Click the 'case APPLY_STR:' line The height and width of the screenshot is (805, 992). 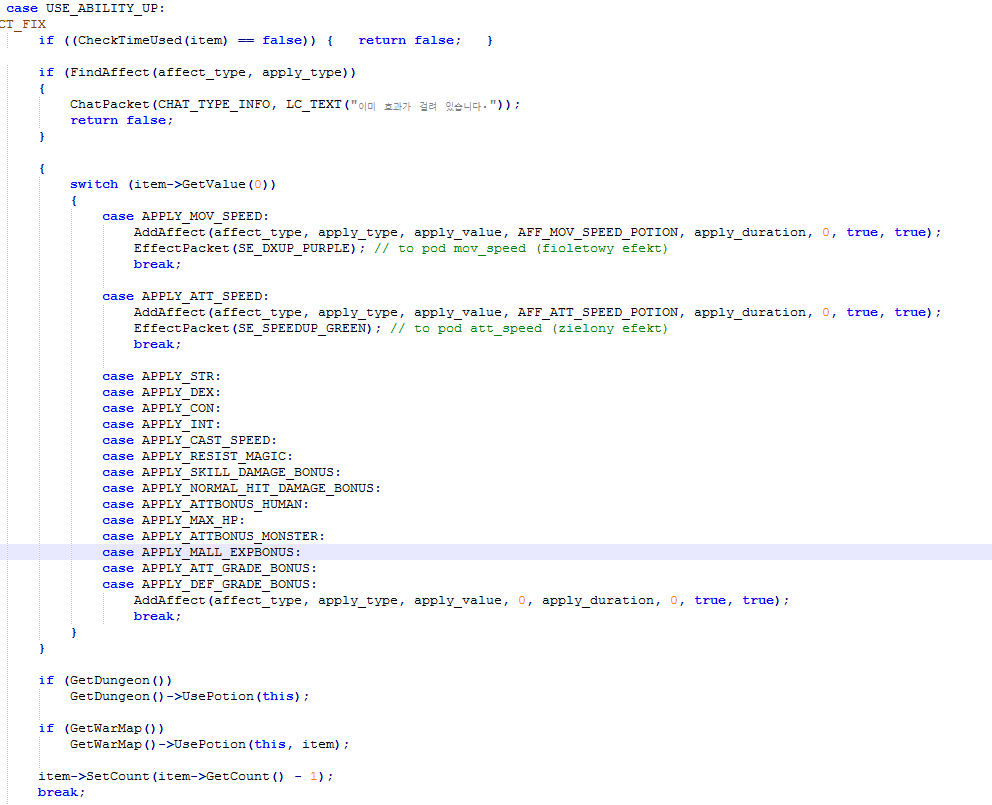tap(161, 377)
